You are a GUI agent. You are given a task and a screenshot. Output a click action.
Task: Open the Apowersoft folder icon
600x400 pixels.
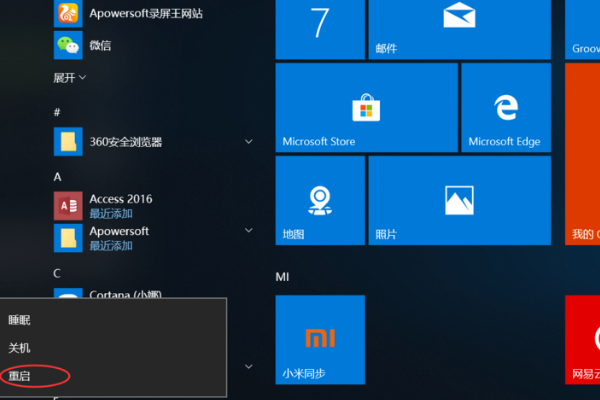68,238
